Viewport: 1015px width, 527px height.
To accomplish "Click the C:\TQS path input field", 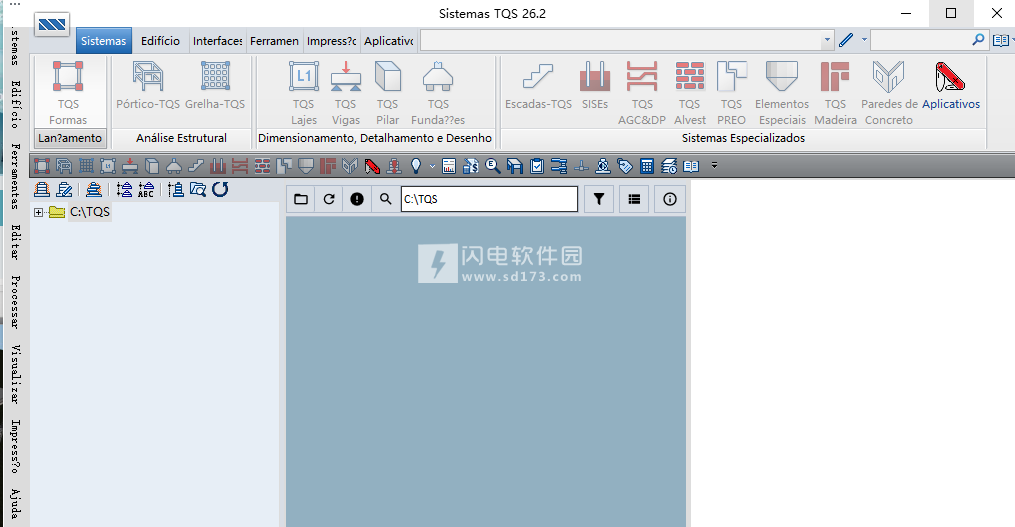I will [489, 199].
